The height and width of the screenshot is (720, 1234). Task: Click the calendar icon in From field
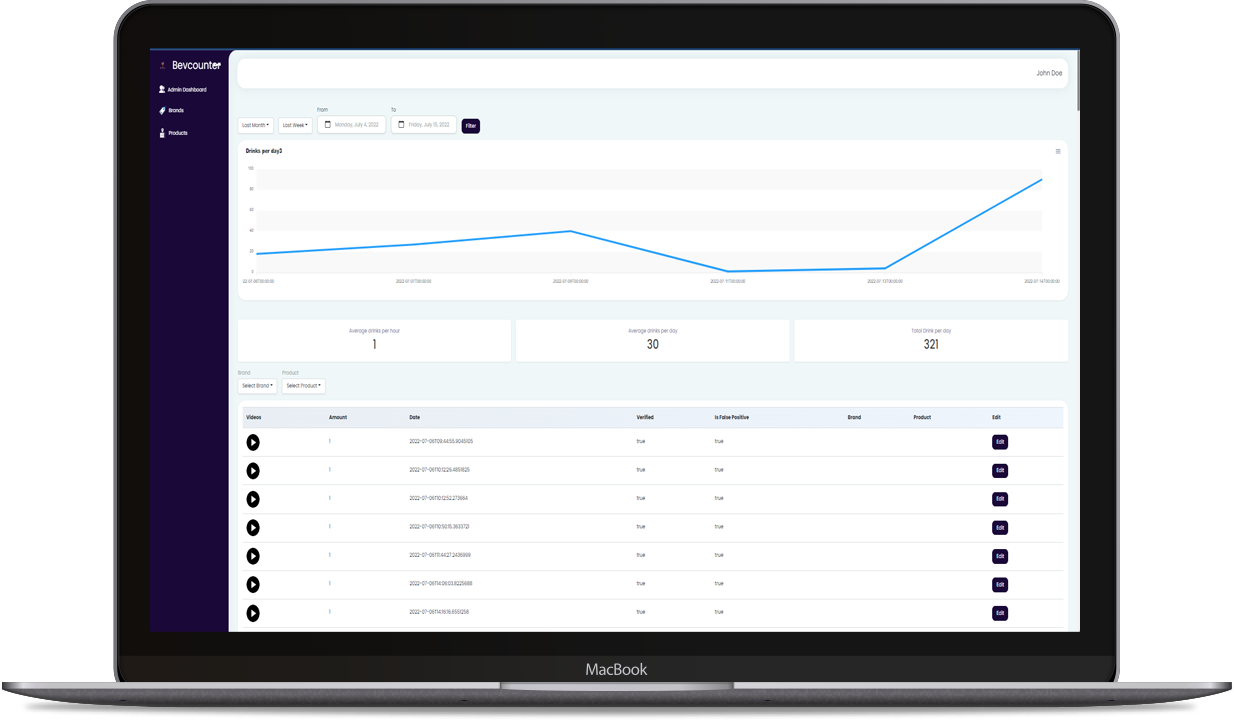click(x=327, y=125)
